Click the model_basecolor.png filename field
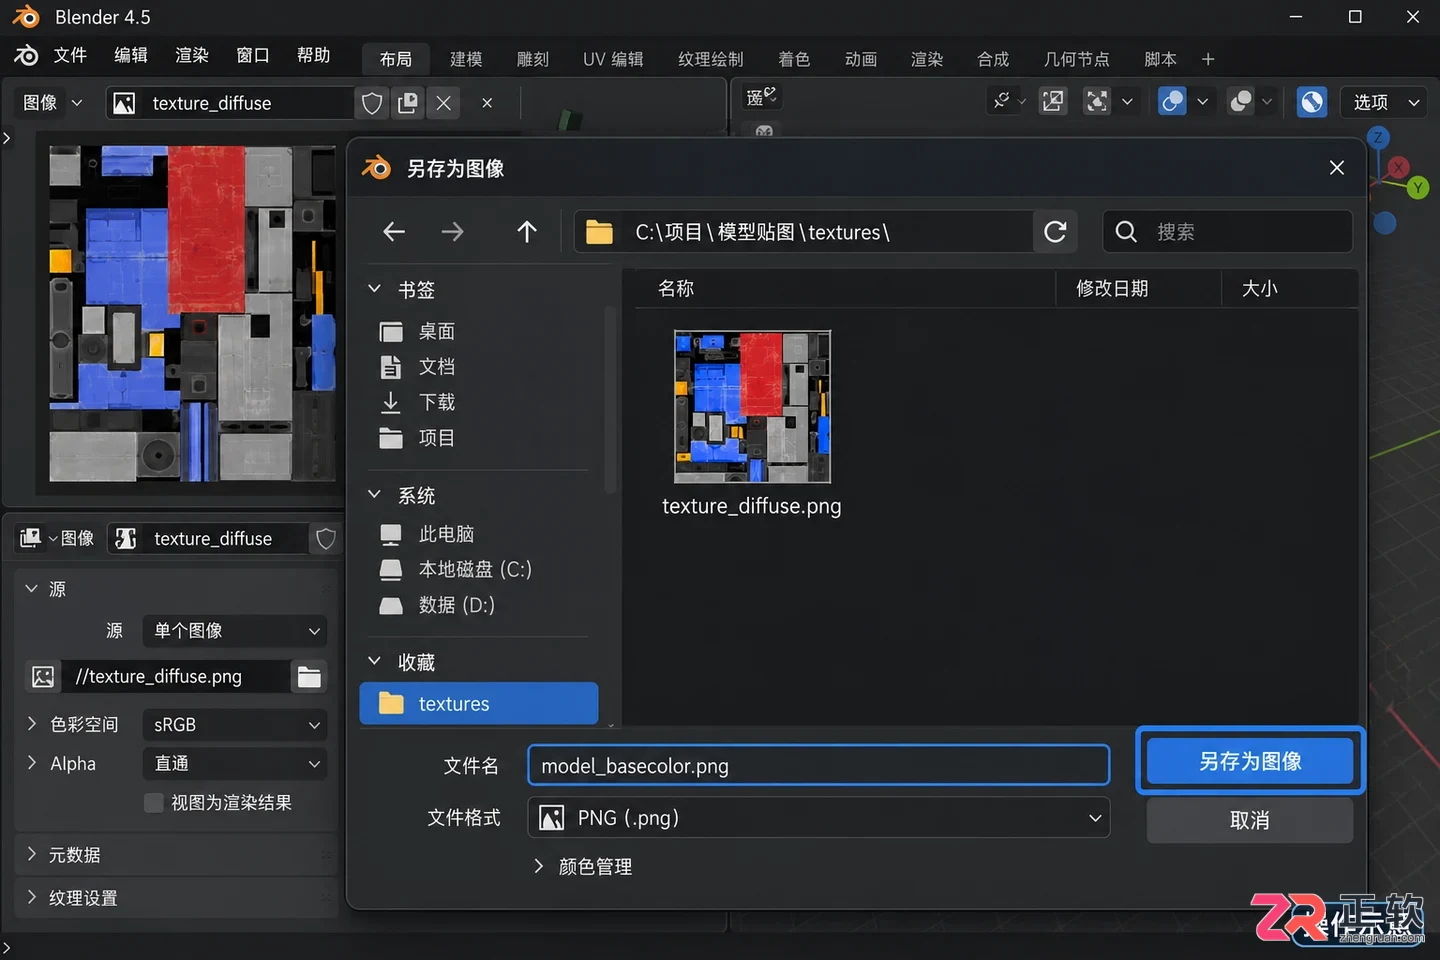Image resolution: width=1440 pixels, height=960 pixels. (818, 766)
